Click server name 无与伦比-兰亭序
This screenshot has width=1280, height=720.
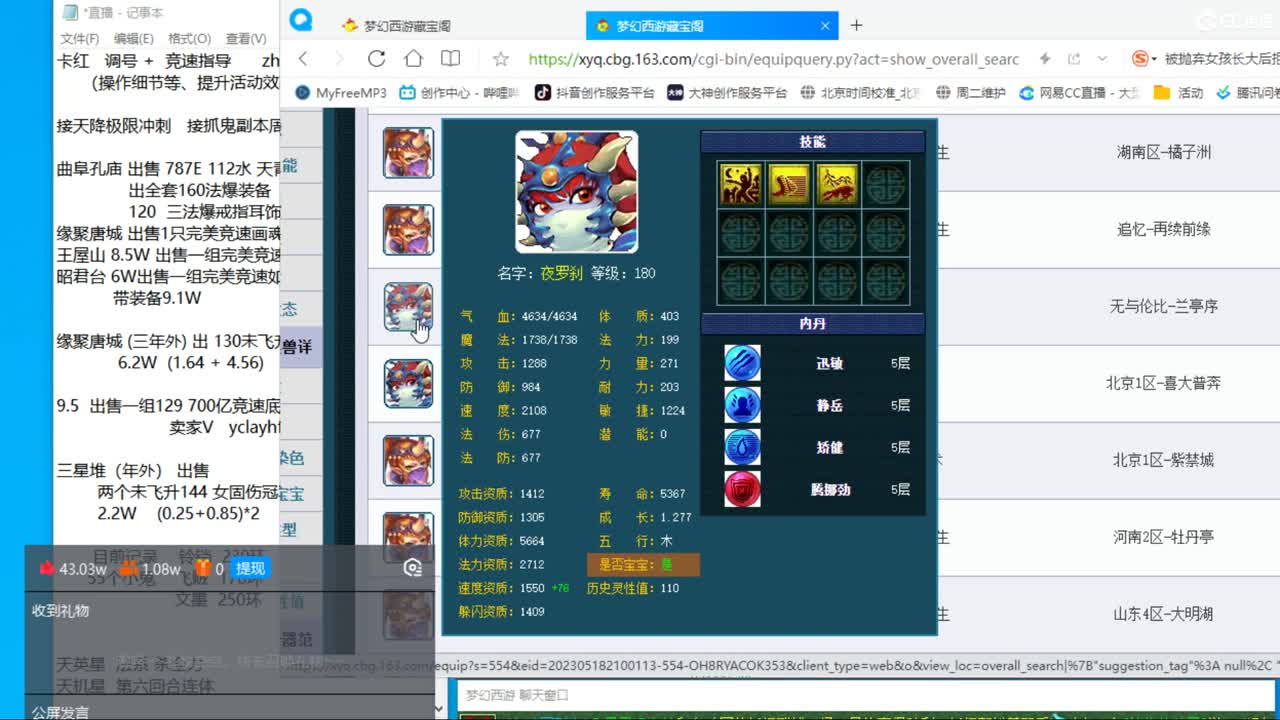[1164, 306]
